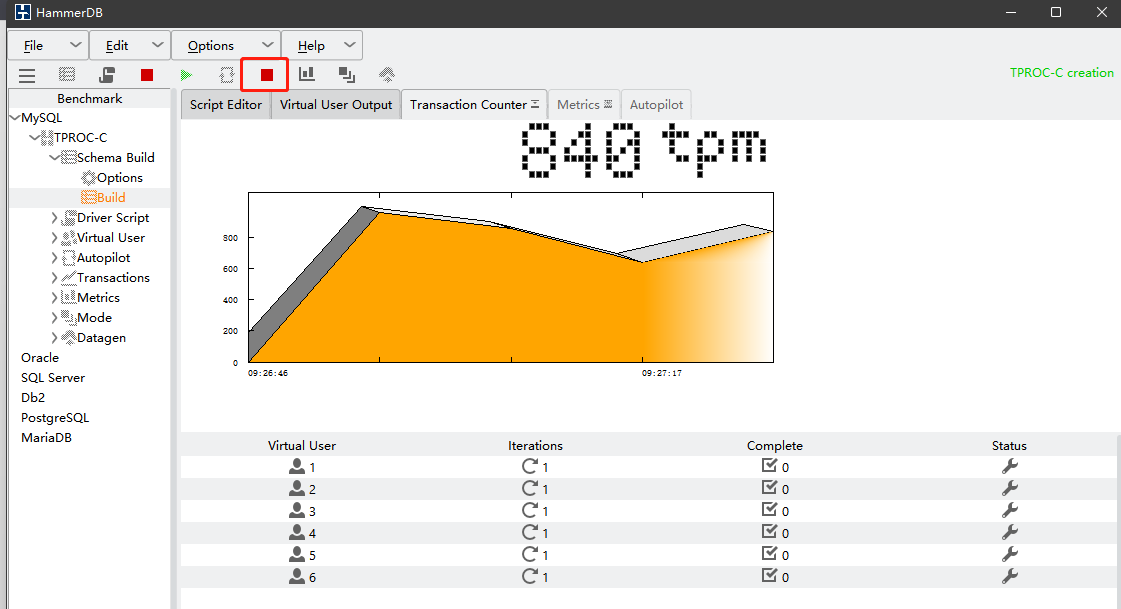Click the Edit menu dropdown arrow
Image resolution: width=1121 pixels, height=609 pixels.
point(157,45)
